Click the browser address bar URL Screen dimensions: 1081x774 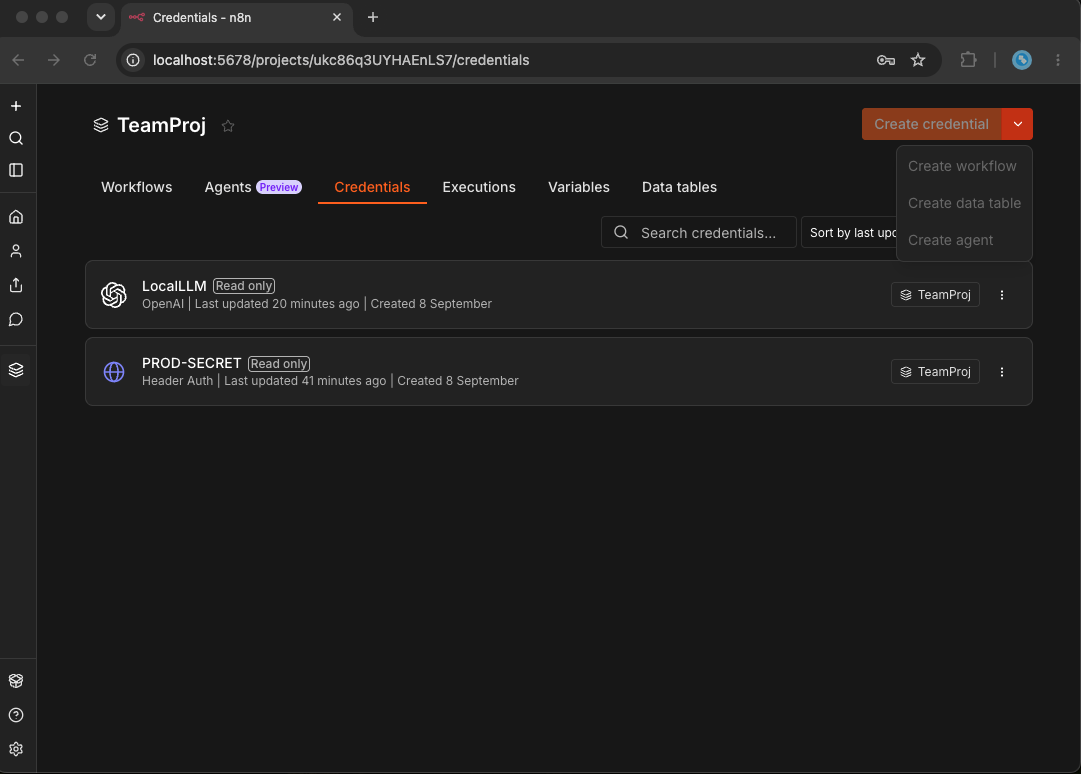click(x=341, y=60)
